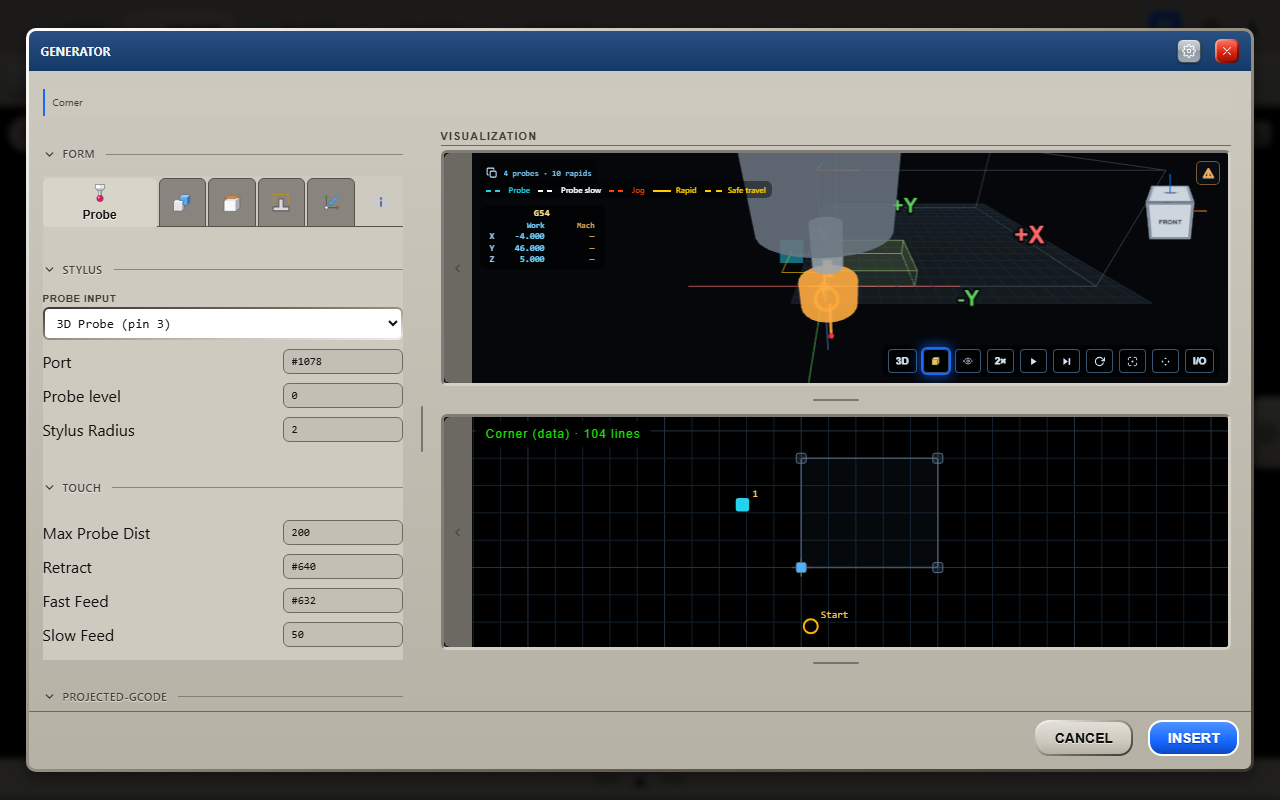The width and height of the screenshot is (1280, 800).
Task: Open the axis arrow coordinate tab
Action: pos(331,203)
